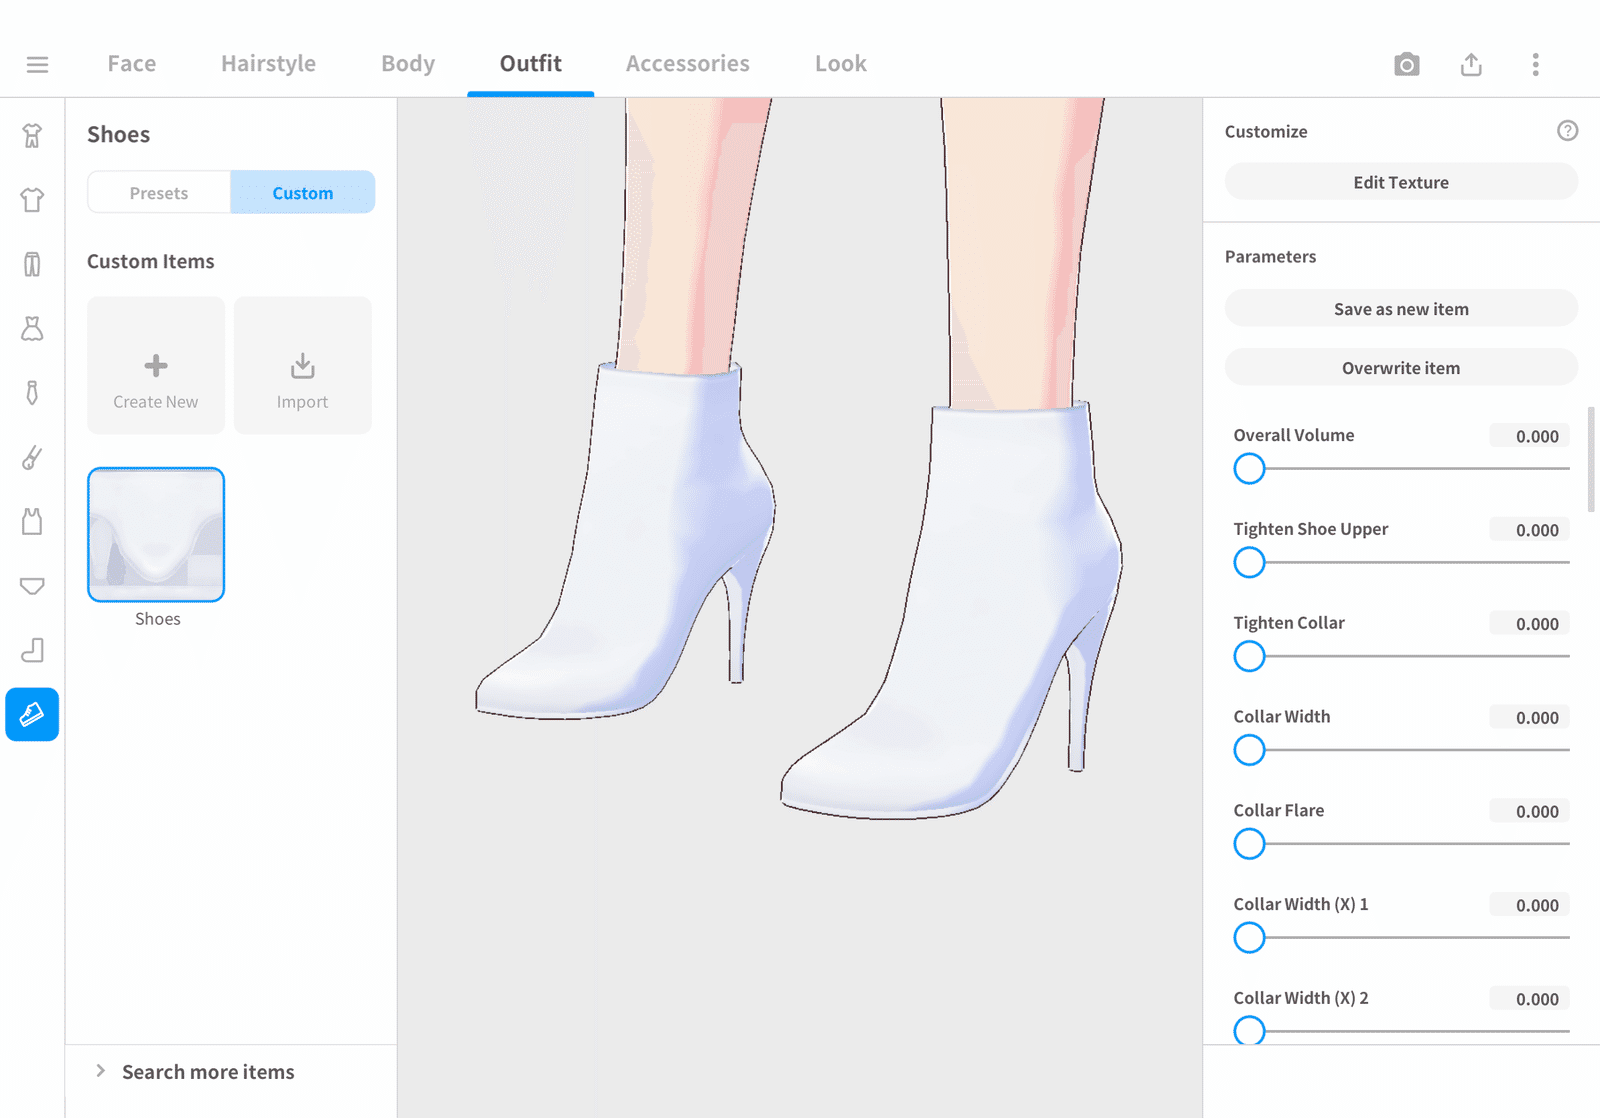This screenshot has width=1600, height=1118.
Task: Click the export upload icon
Action: tap(1471, 65)
